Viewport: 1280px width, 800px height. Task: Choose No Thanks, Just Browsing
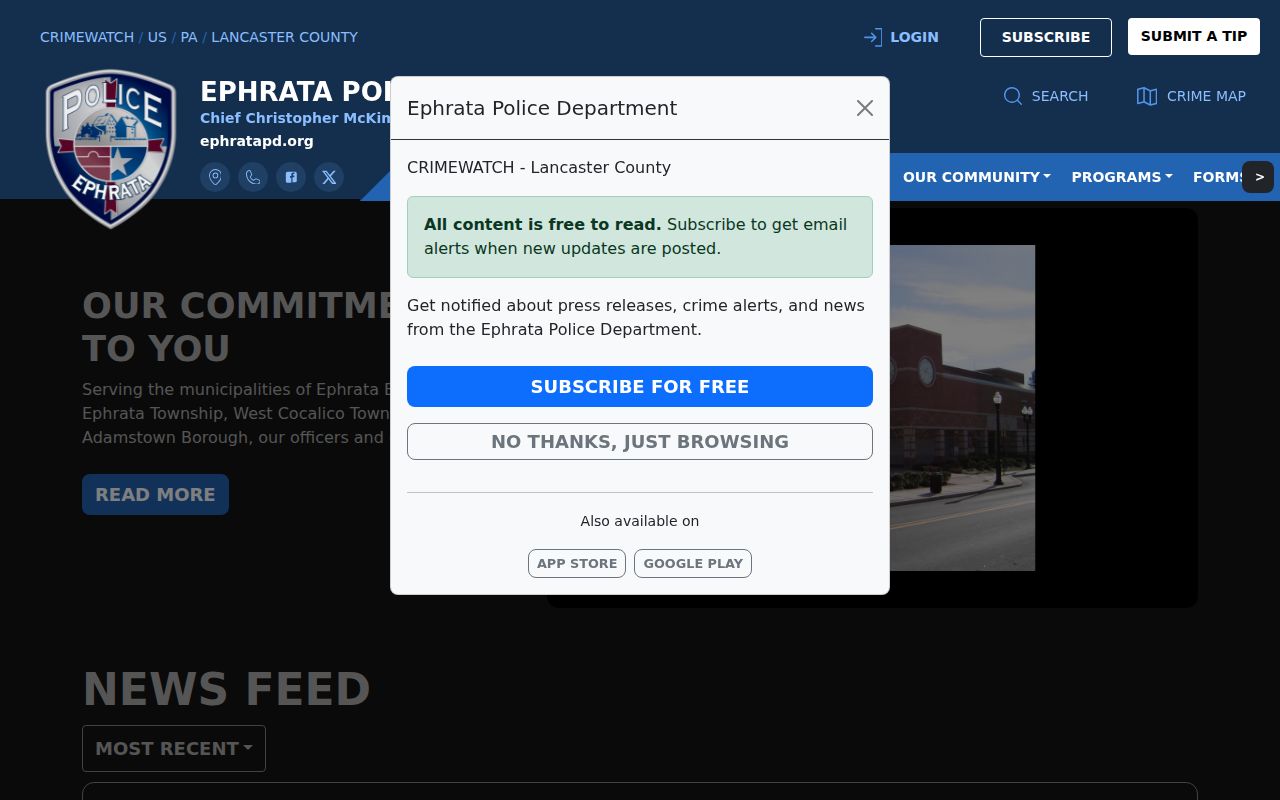(x=640, y=441)
